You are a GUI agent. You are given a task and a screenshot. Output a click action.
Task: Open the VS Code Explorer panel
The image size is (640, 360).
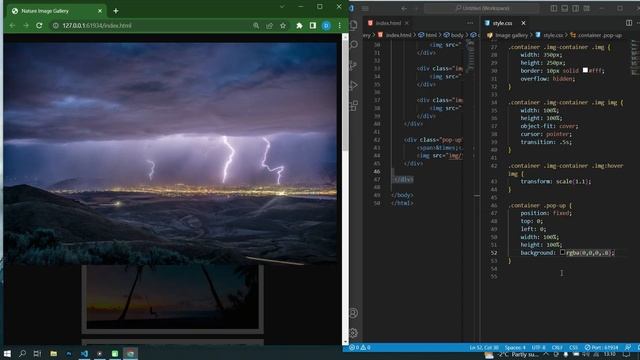tap(354, 25)
